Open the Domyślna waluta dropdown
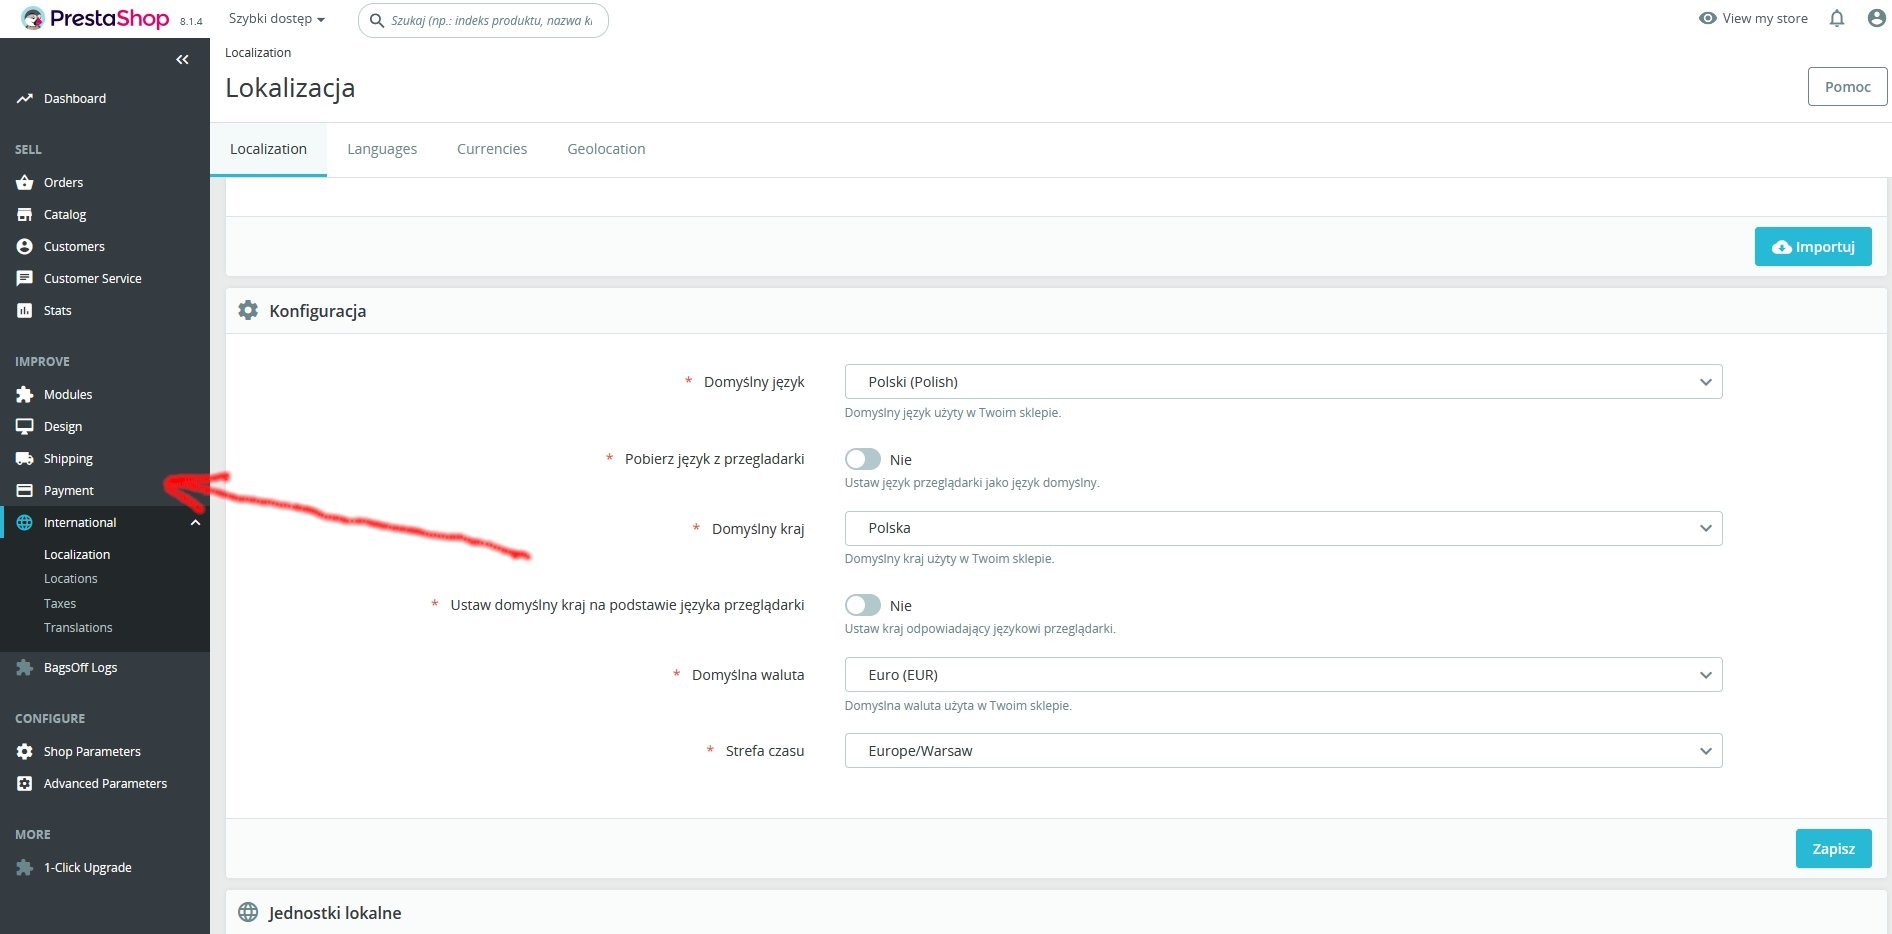Screen dimensions: 1892x934 tap(1283, 675)
